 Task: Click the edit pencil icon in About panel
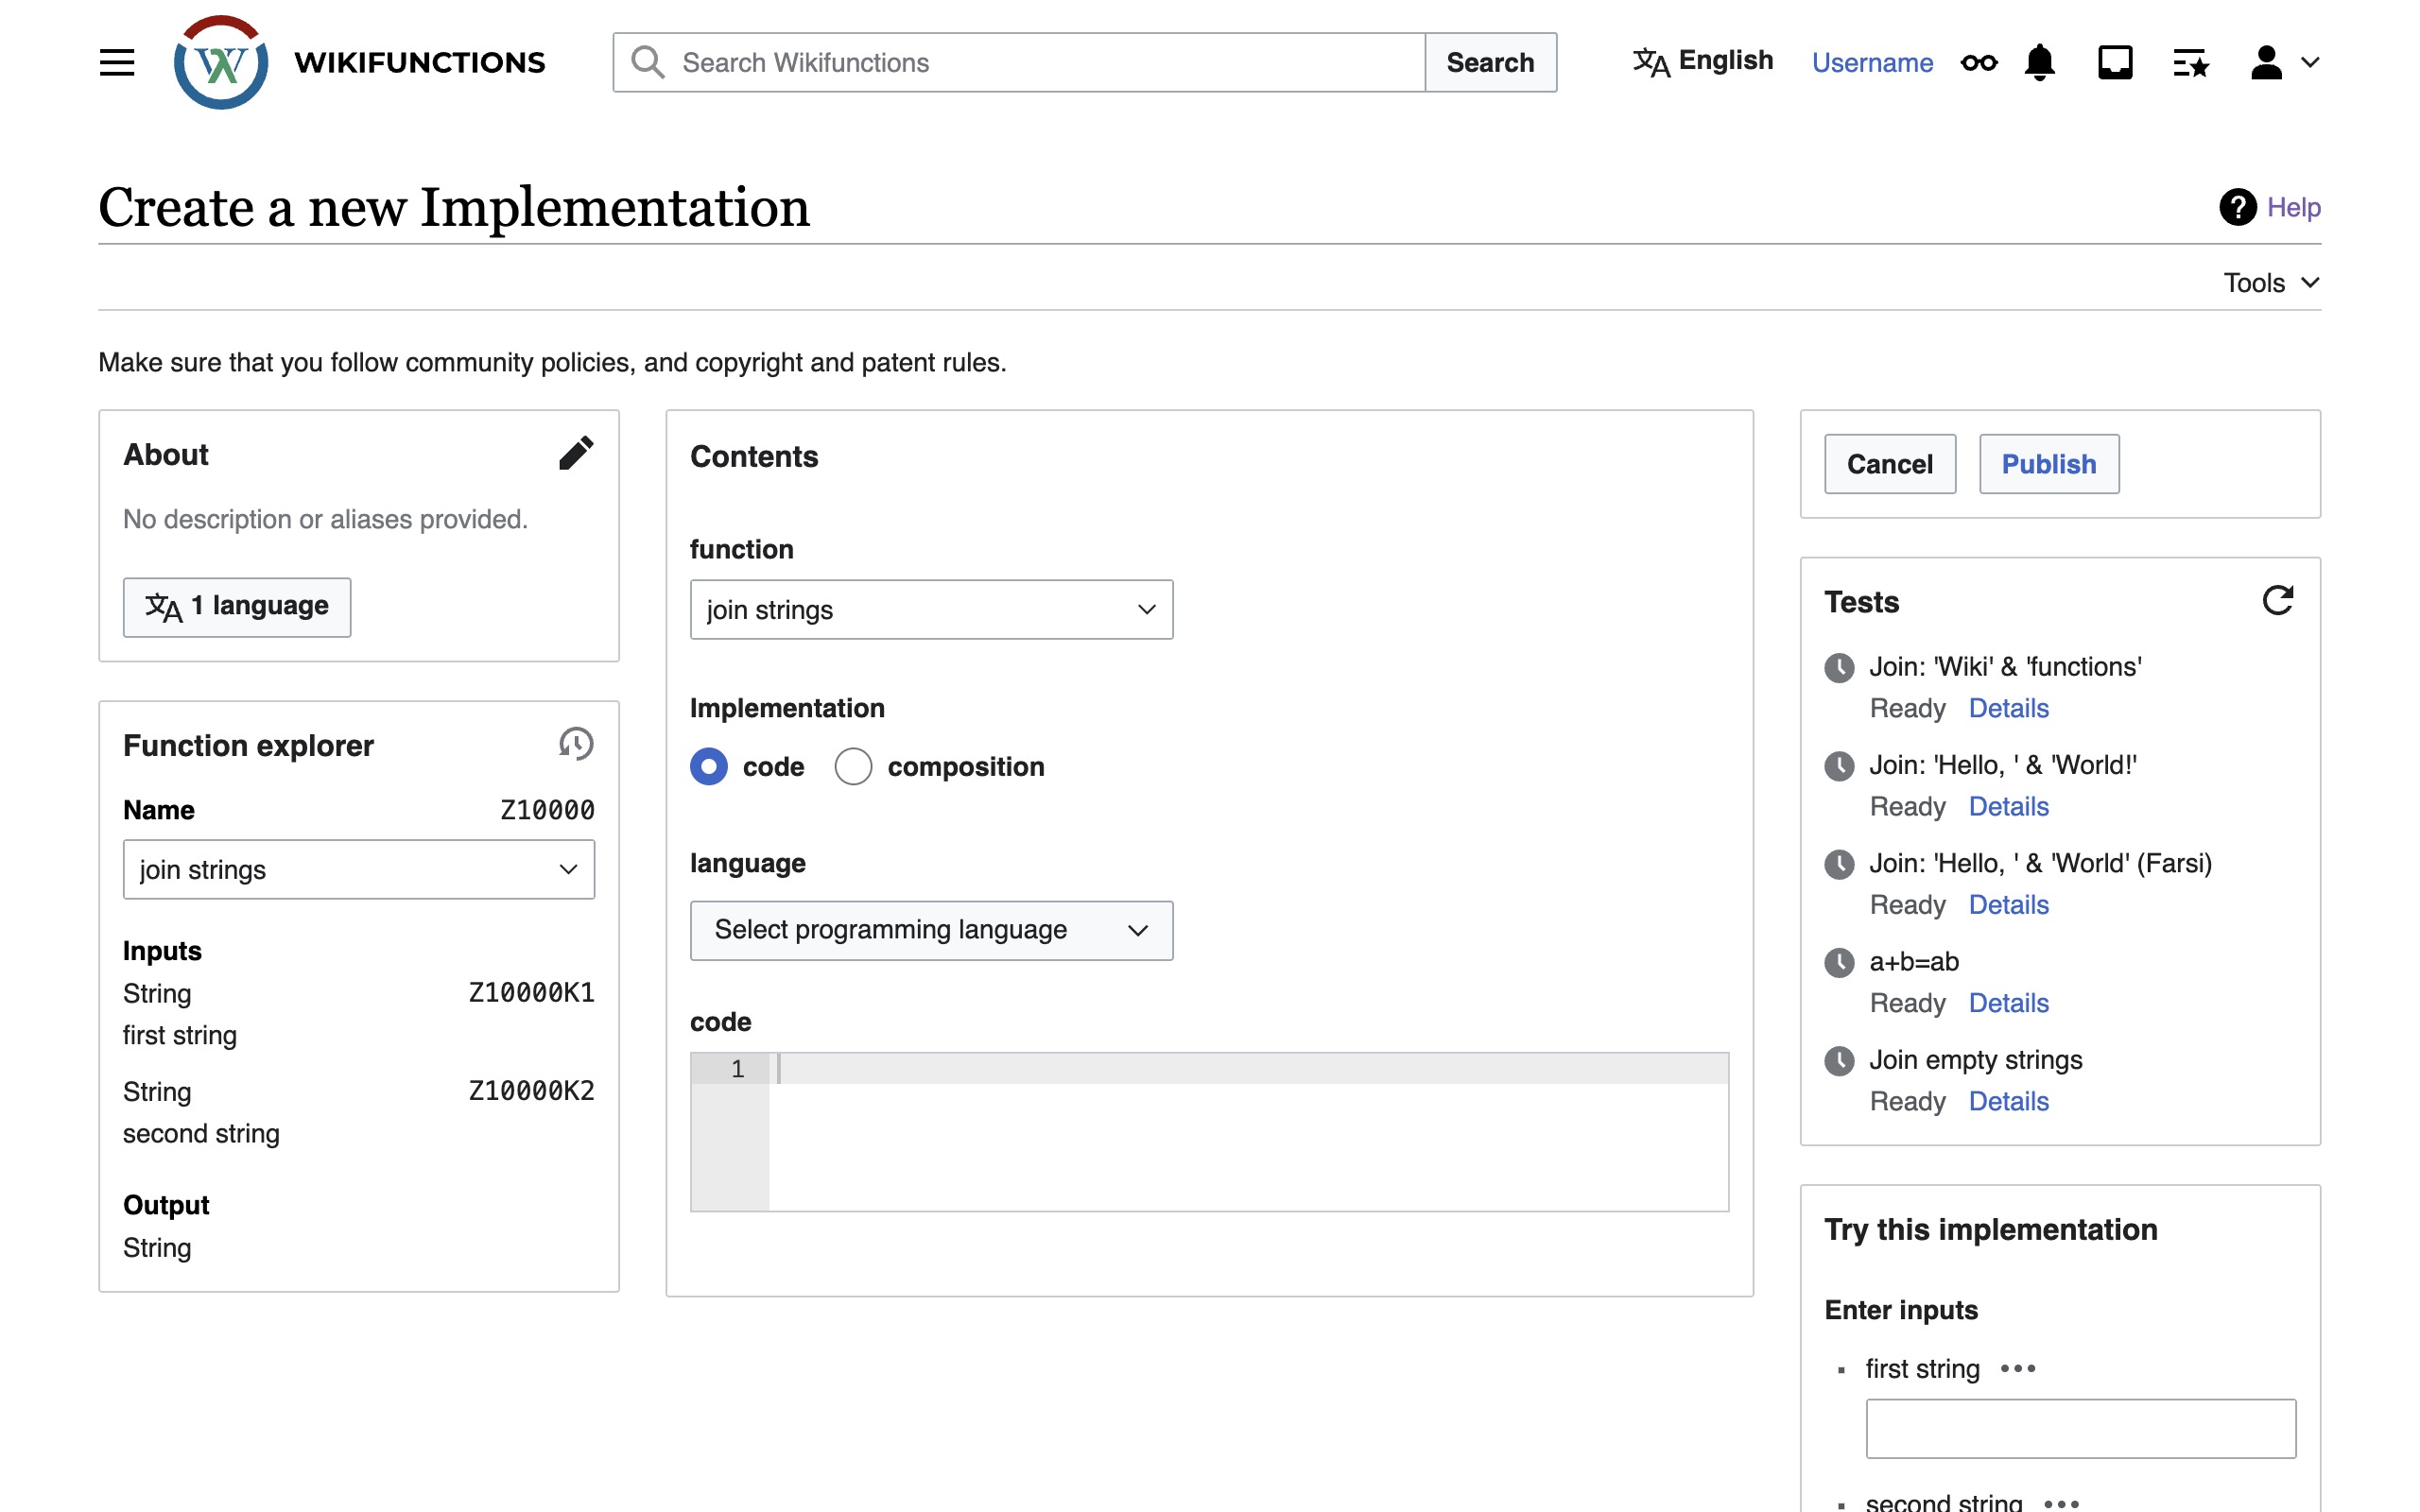[575, 453]
